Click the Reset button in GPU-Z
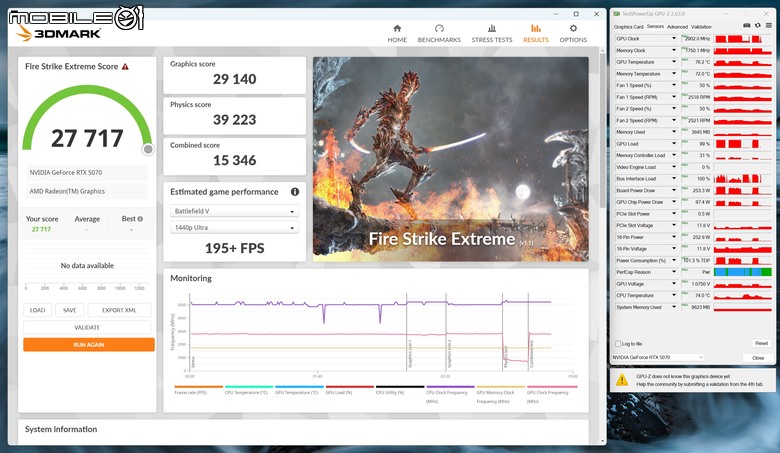Viewport: 780px width, 453px height. coord(761,344)
